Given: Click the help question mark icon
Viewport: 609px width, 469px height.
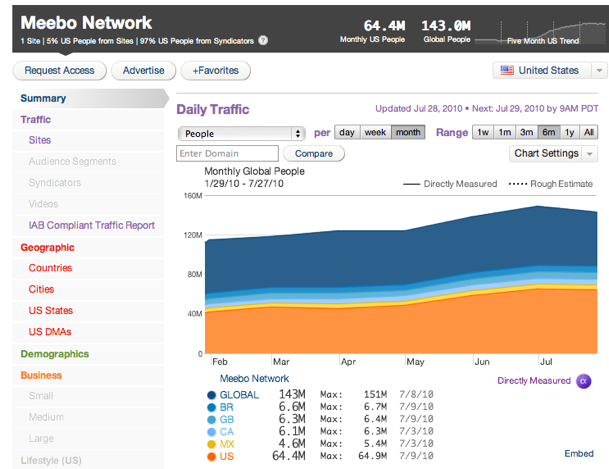Looking at the screenshot, I should click(x=263, y=40).
